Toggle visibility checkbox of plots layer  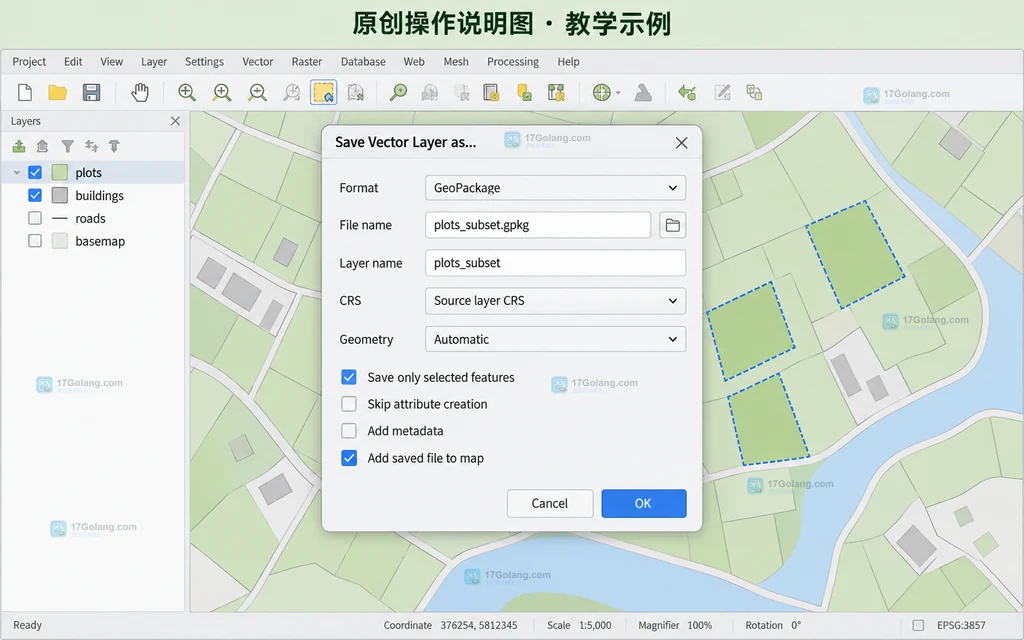tap(35, 172)
